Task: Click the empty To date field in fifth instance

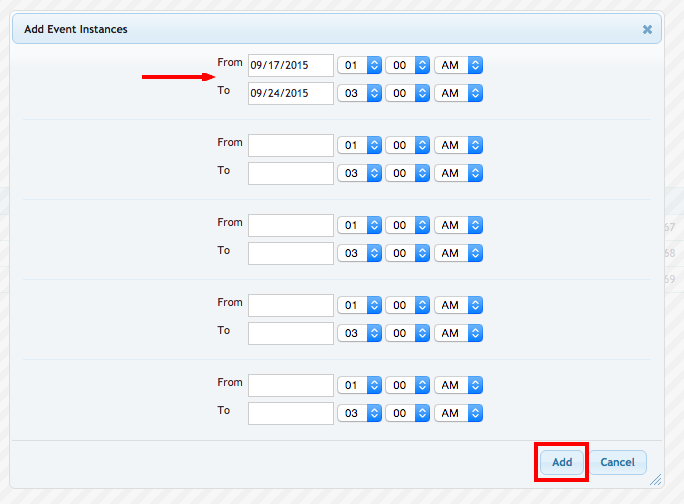Action: pos(291,413)
